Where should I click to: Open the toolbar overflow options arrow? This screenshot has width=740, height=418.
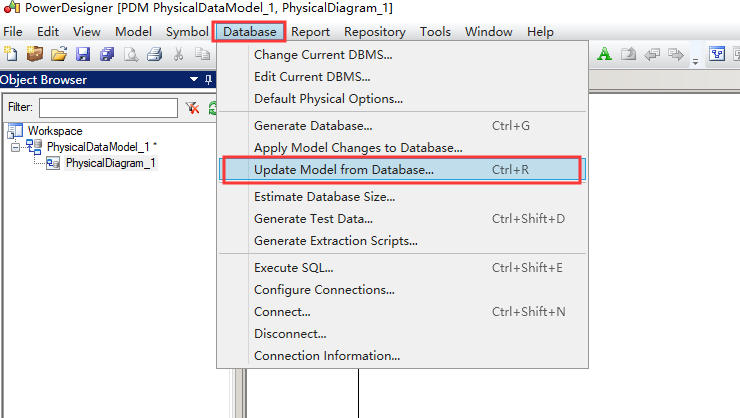point(696,61)
